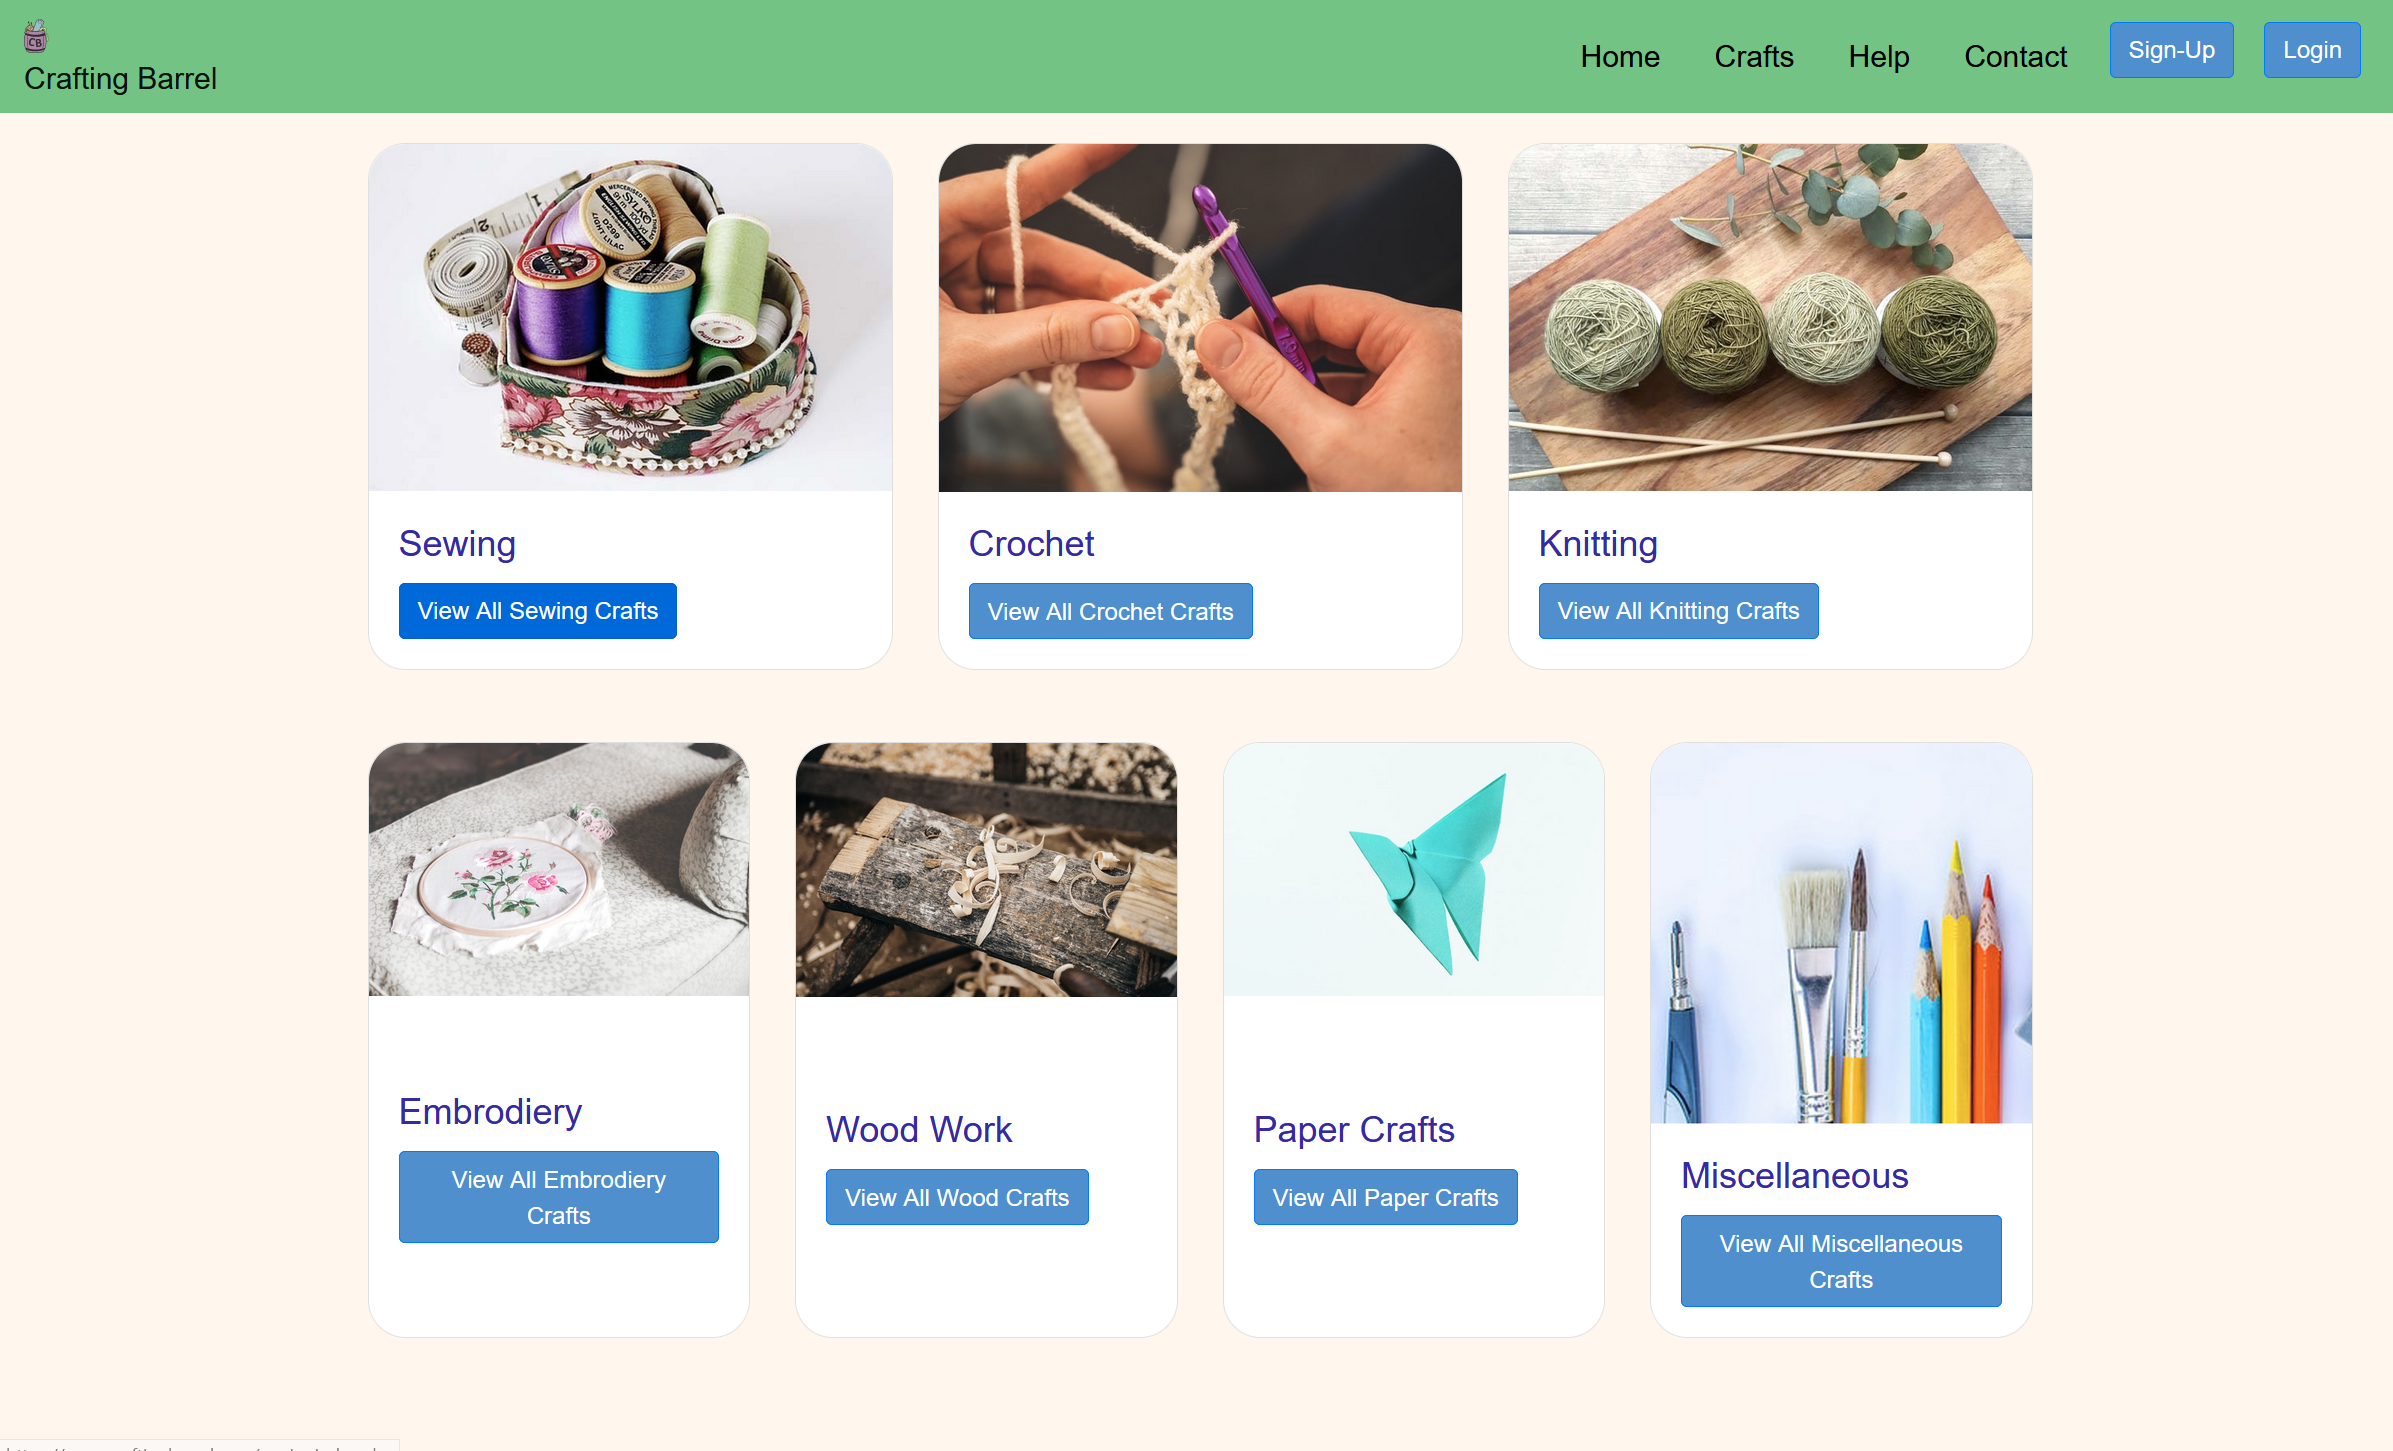2393x1451 pixels.
Task: Open View All Crochet Crafts
Action: (1110, 611)
